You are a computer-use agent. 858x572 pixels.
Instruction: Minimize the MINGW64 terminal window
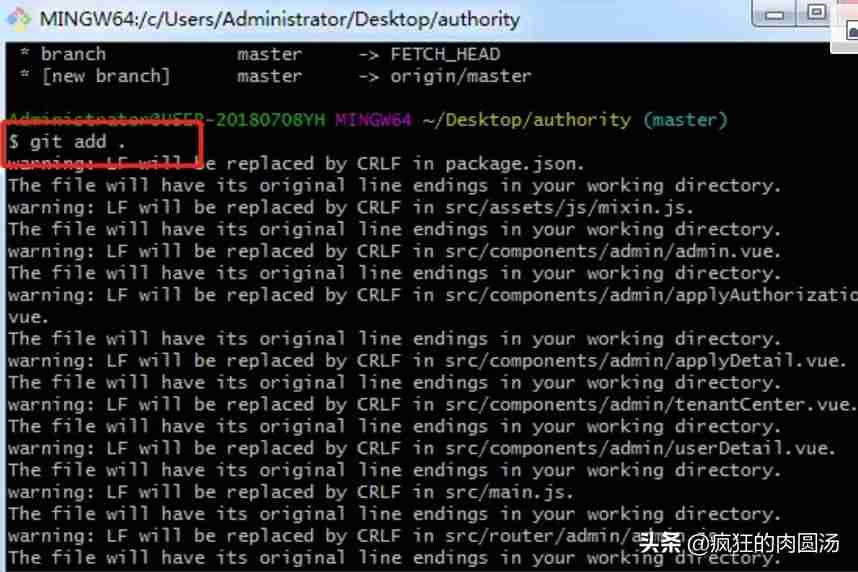coord(774,14)
